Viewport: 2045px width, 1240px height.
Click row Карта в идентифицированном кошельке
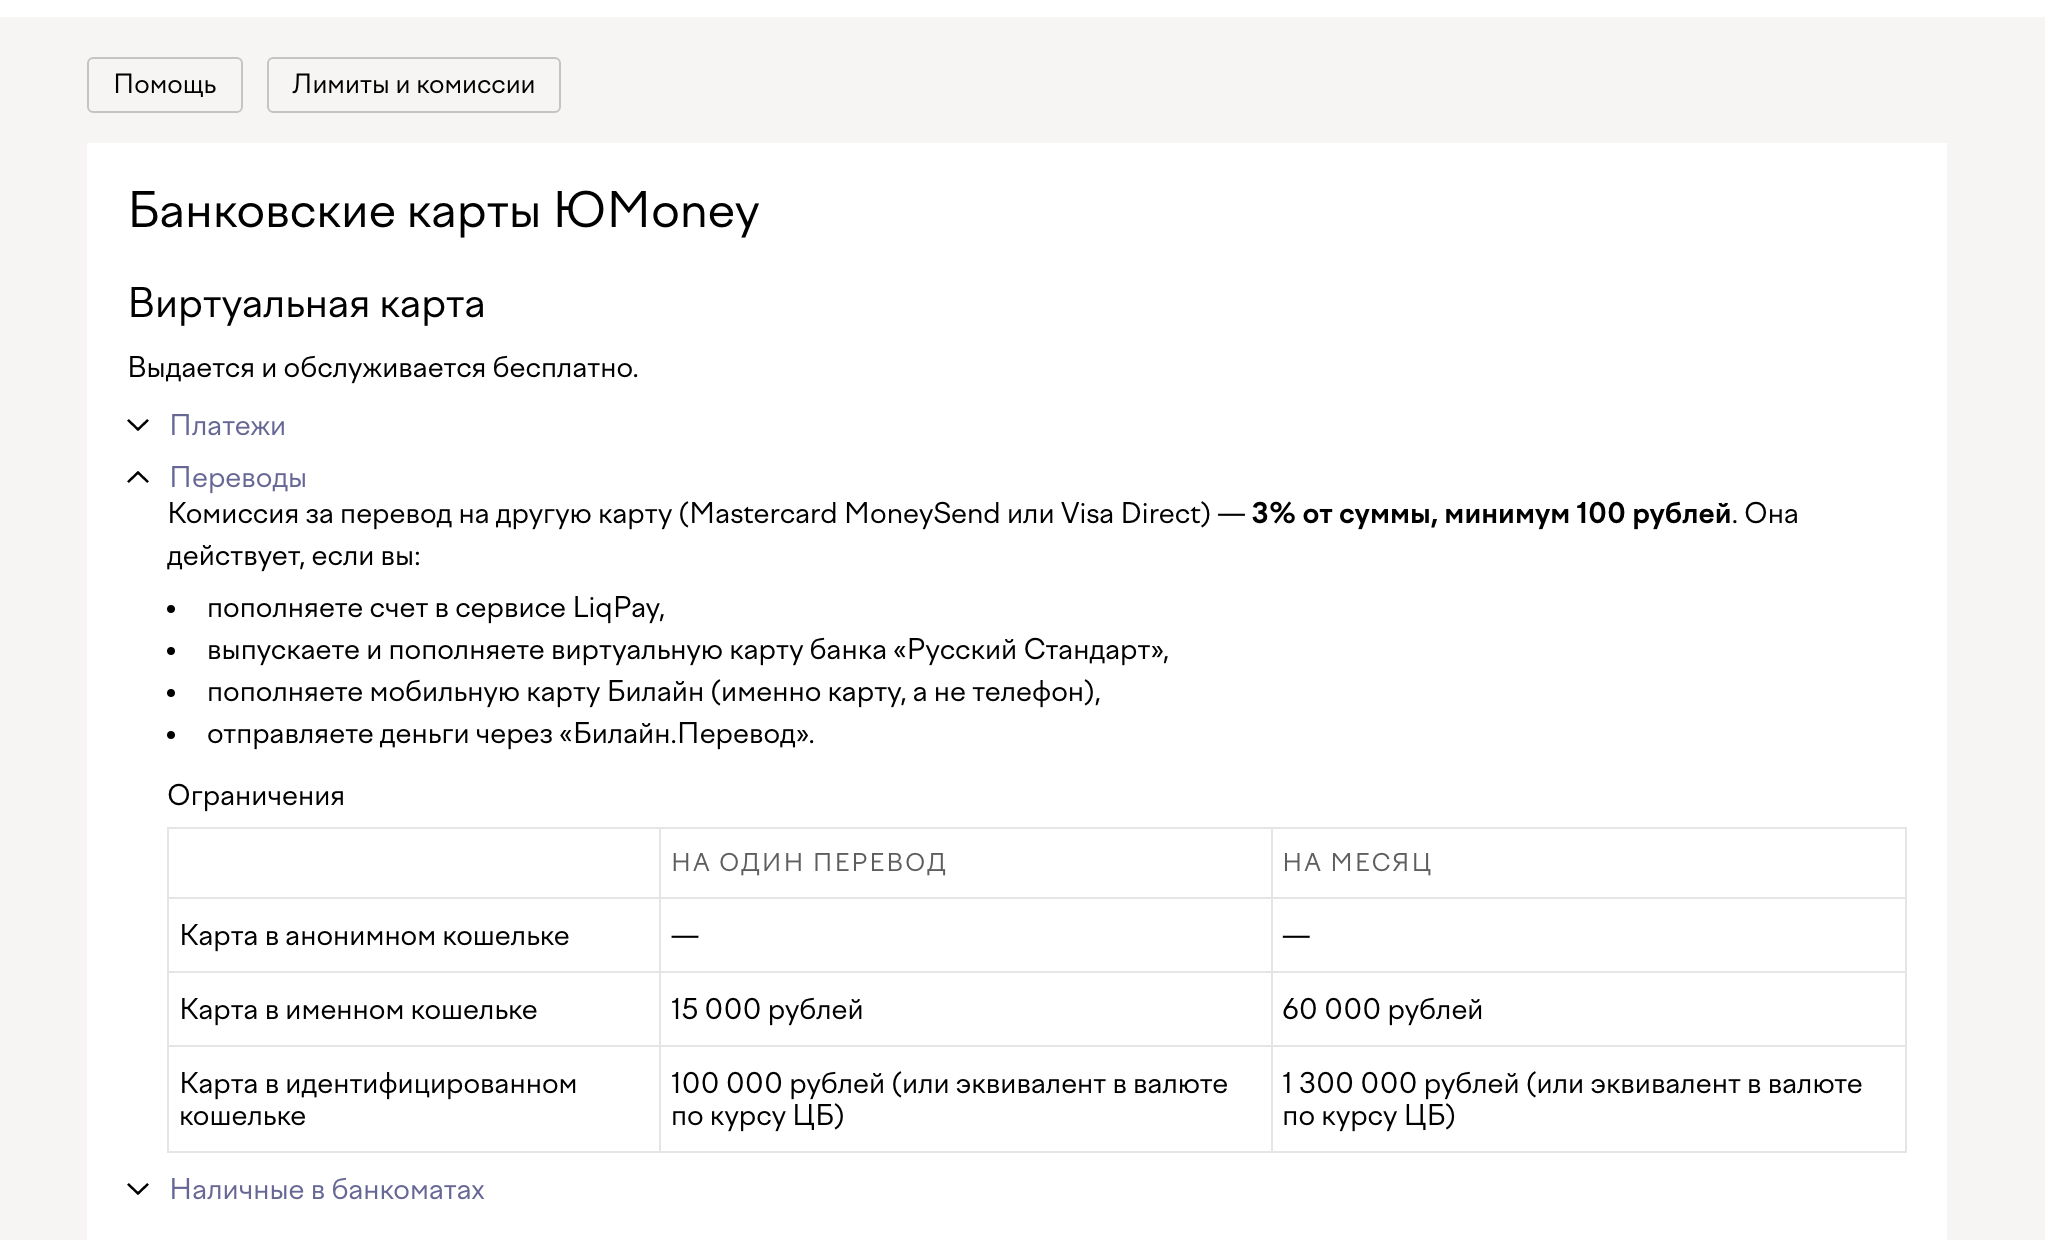click(x=1037, y=1100)
